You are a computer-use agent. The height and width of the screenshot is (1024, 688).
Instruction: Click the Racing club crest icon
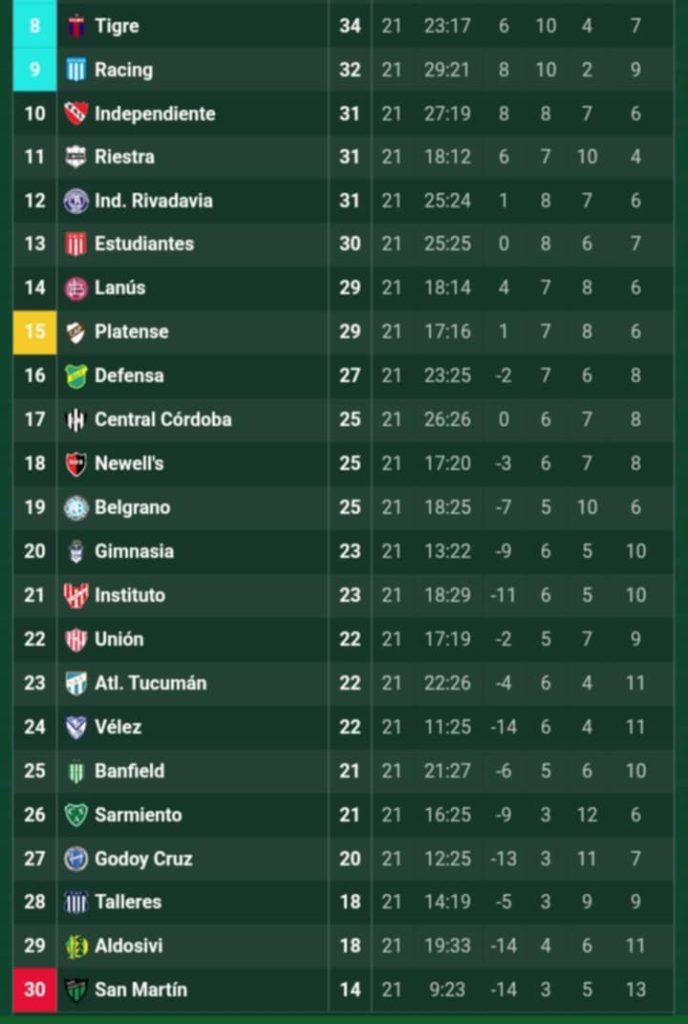click(x=76, y=70)
